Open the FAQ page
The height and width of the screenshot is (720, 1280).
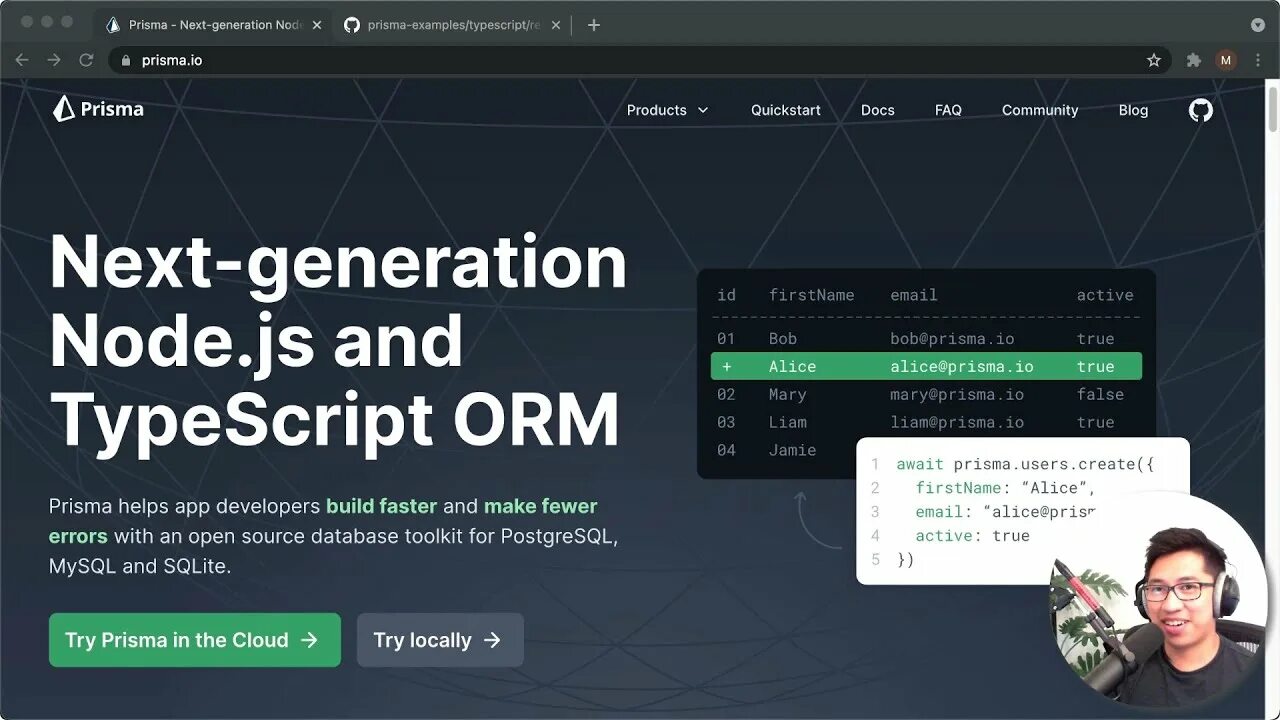click(948, 110)
